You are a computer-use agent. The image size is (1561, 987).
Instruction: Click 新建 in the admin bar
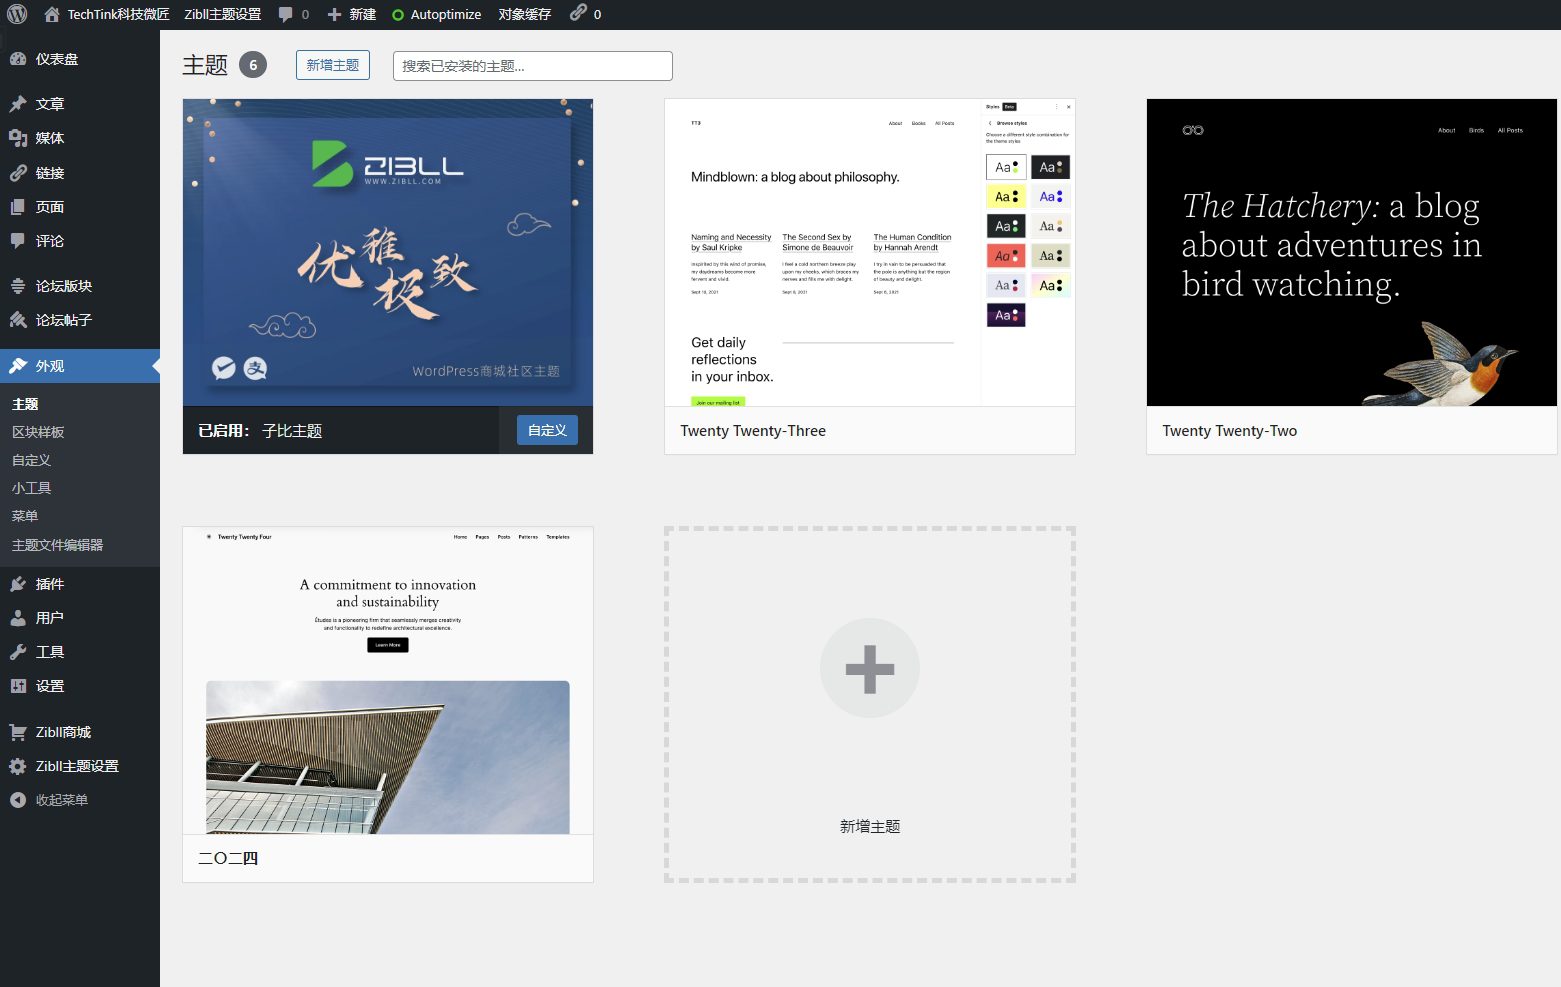(x=362, y=14)
